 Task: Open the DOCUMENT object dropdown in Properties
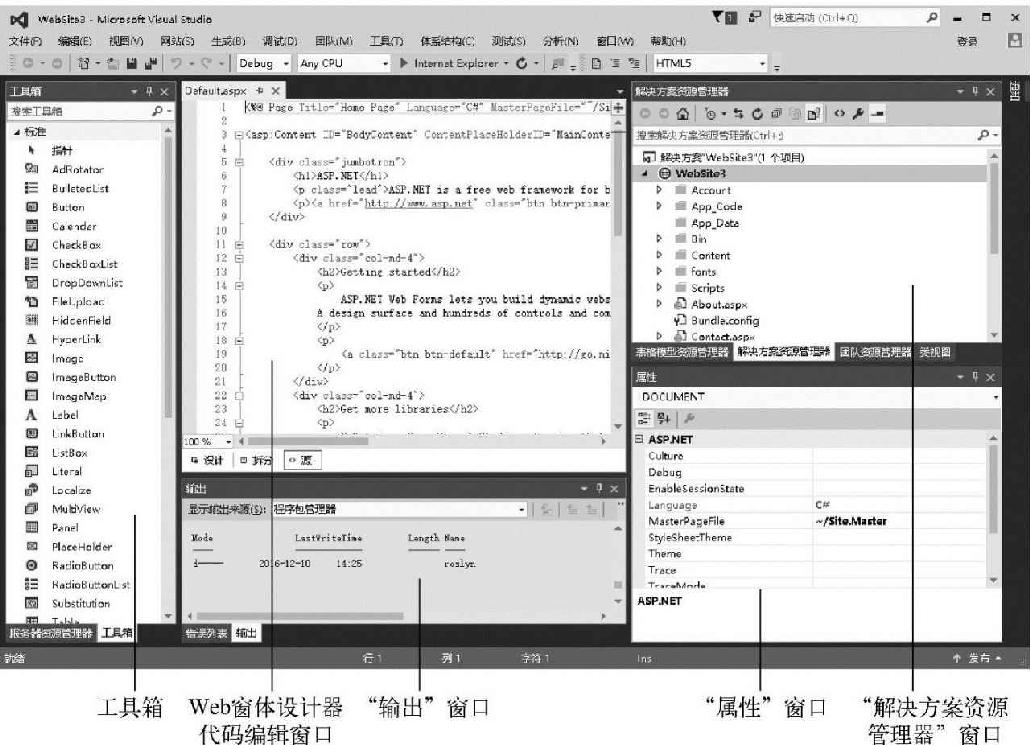pos(818,397)
